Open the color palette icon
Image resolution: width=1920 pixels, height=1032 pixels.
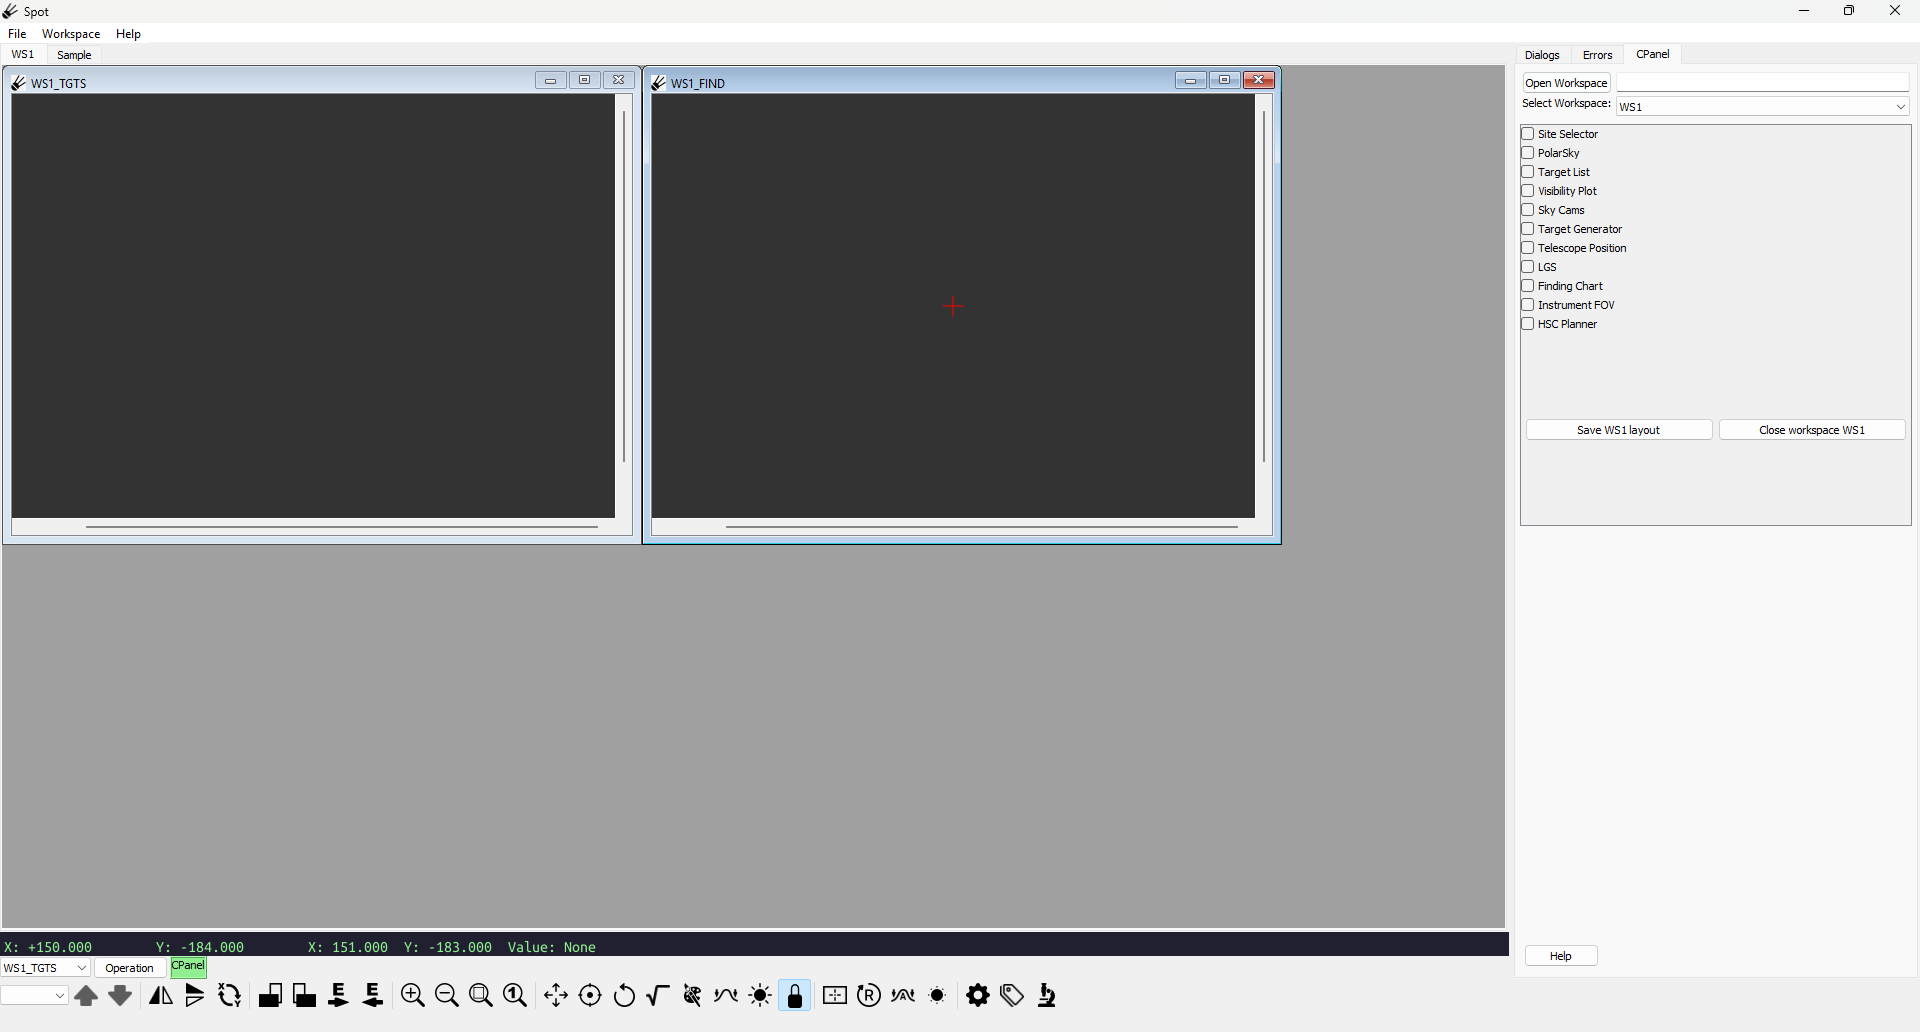[692, 996]
